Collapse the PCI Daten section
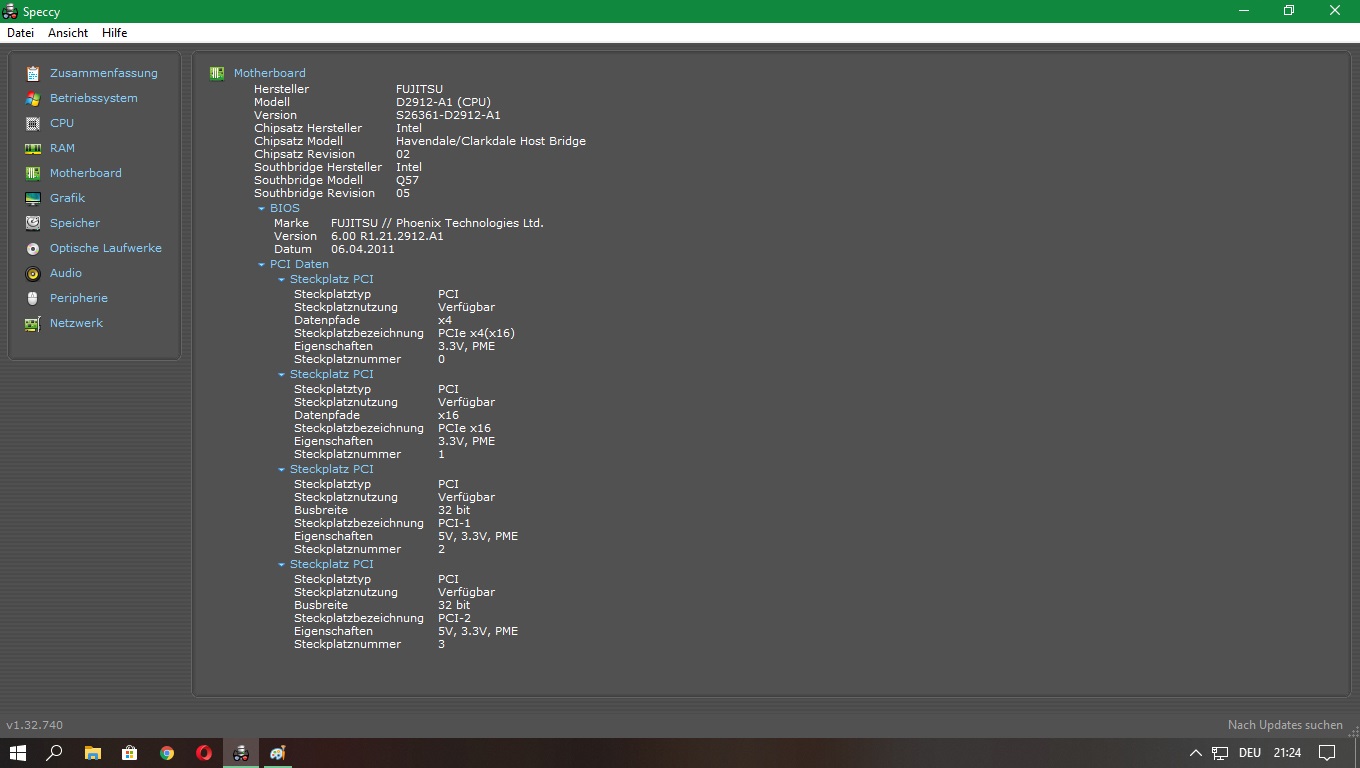Image resolution: width=1360 pixels, height=768 pixels. pos(261,265)
